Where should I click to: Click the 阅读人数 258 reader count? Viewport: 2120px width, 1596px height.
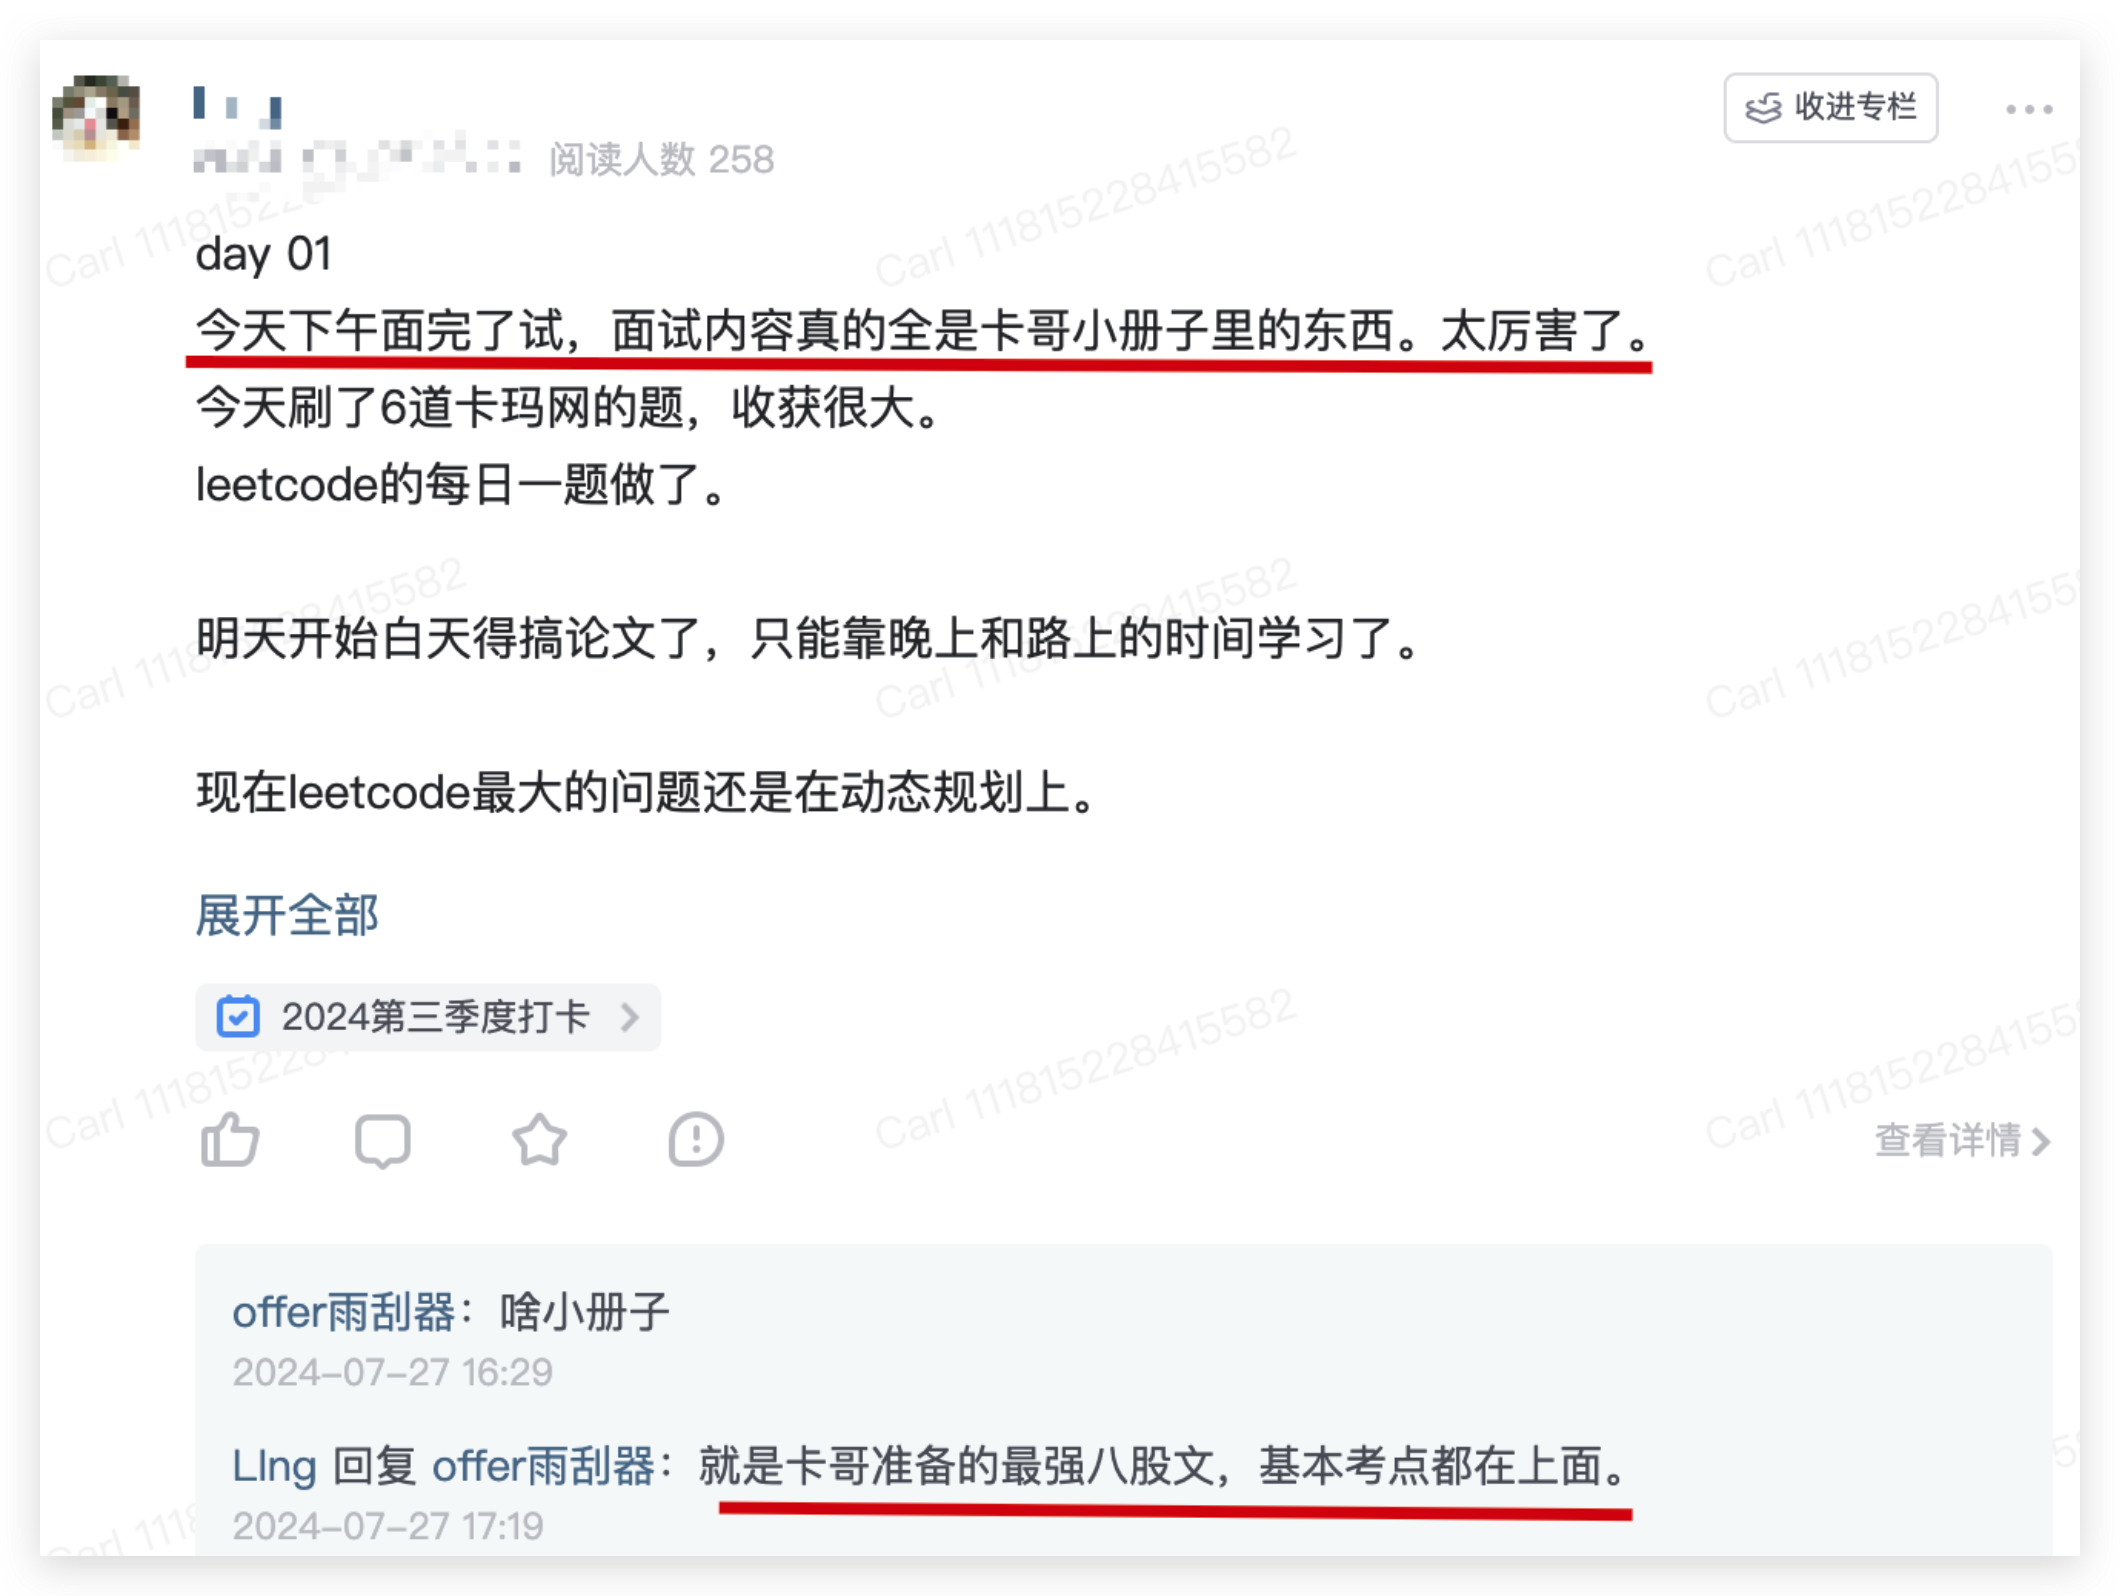click(661, 159)
